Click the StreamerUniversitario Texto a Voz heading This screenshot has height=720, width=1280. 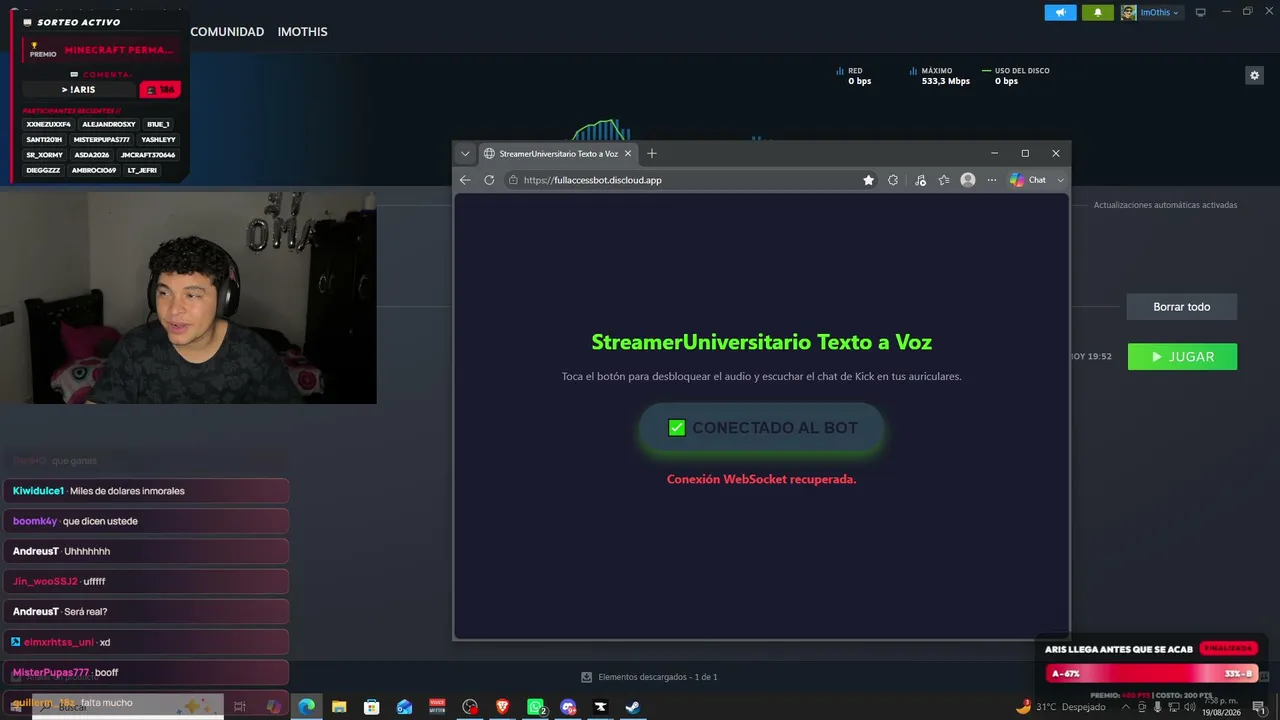pos(762,342)
